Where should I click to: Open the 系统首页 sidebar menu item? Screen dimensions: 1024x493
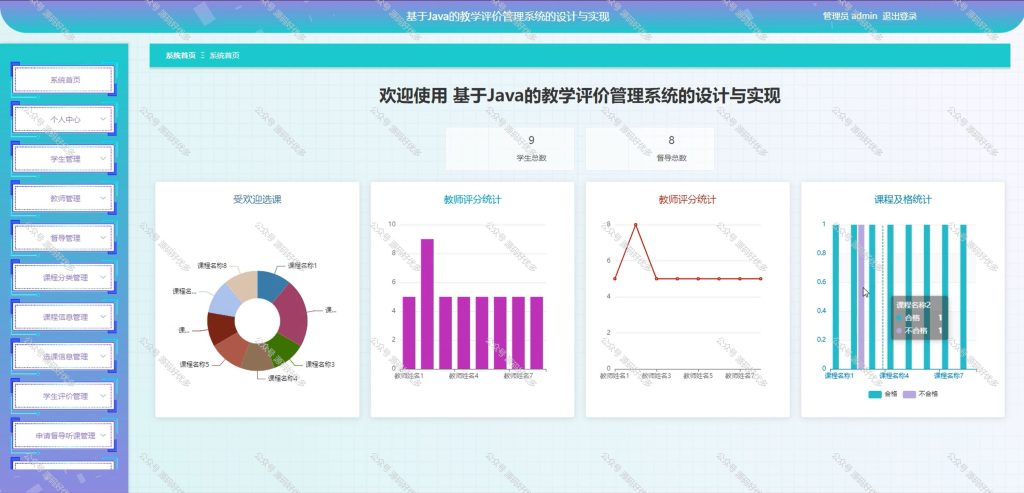point(64,80)
